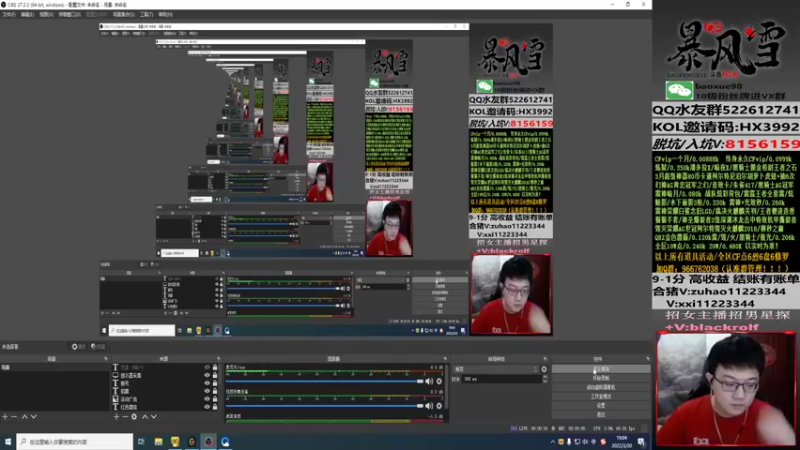
Task: Open Docks menu in OBS menu bar
Action: [69, 14]
